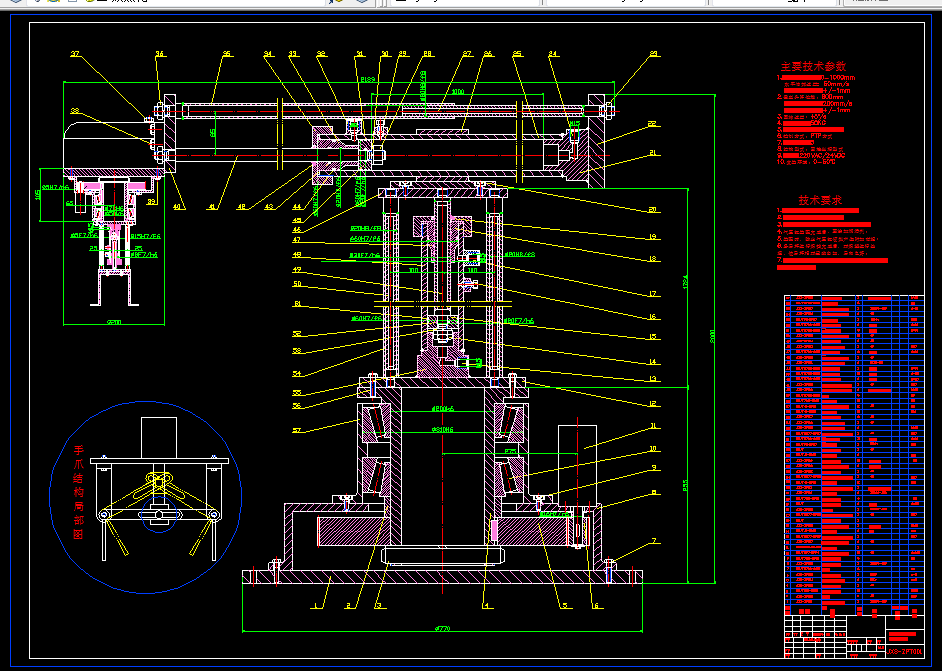Viewport: 942px width, 671px height.
Task: Click part callout number 50
Action: point(297,284)
